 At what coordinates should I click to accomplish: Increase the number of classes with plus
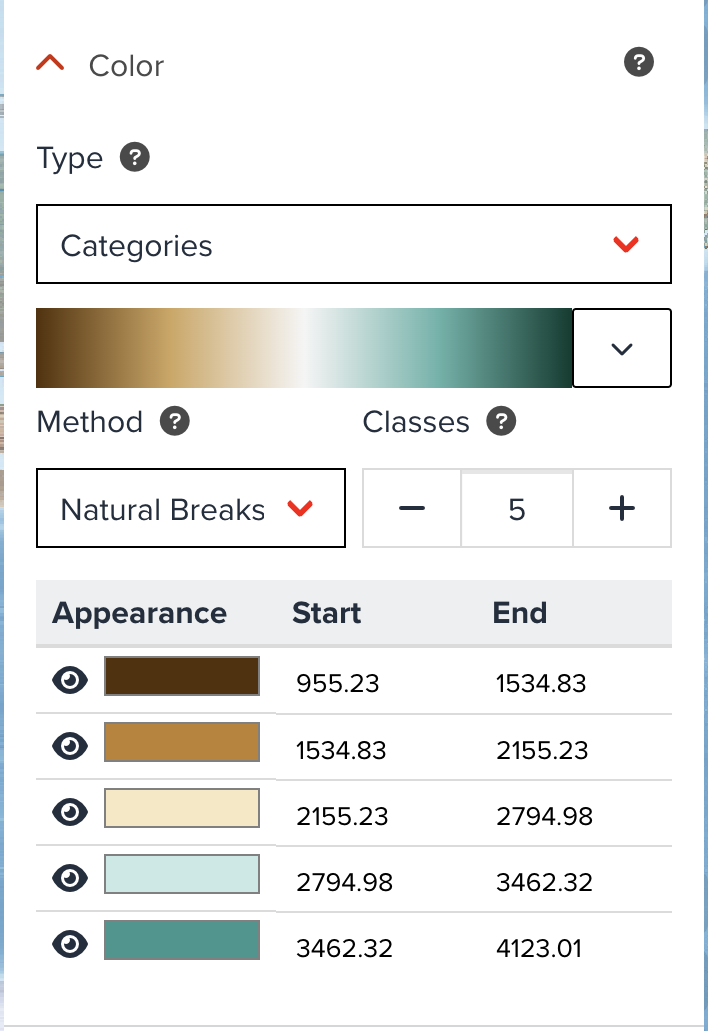click(x=622, y=508)
